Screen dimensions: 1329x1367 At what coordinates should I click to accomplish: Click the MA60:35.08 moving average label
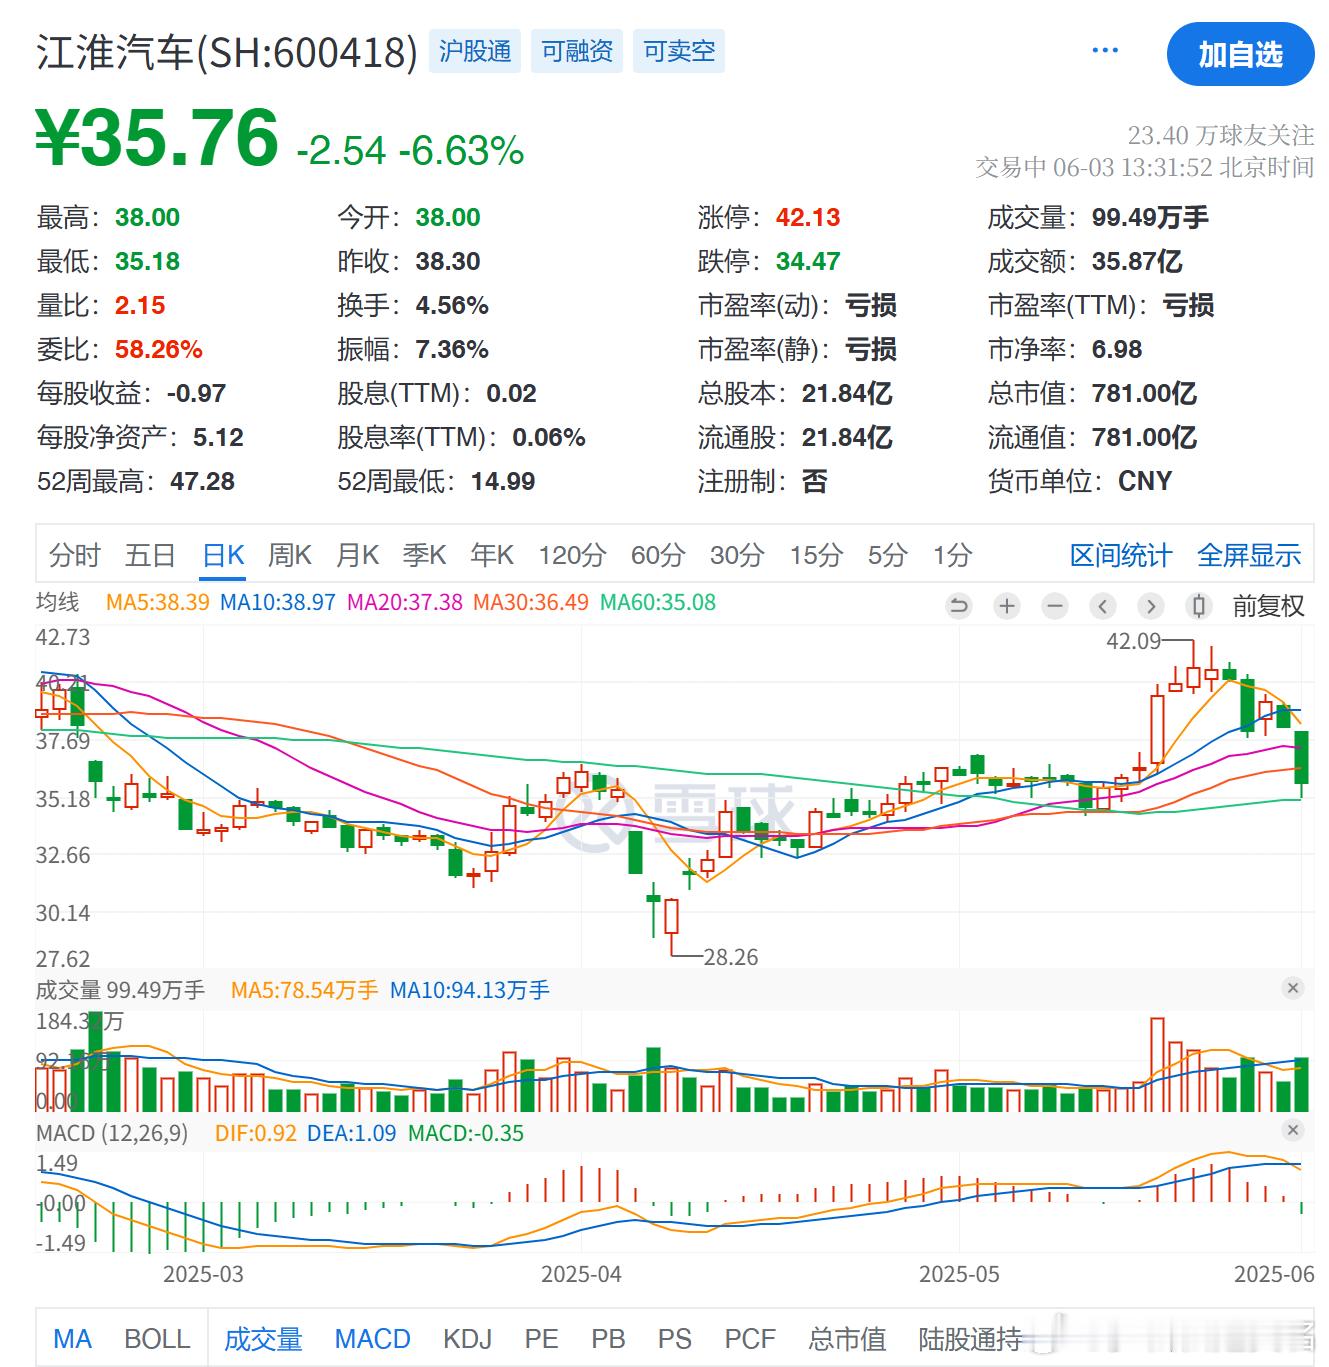click(658, 602)
